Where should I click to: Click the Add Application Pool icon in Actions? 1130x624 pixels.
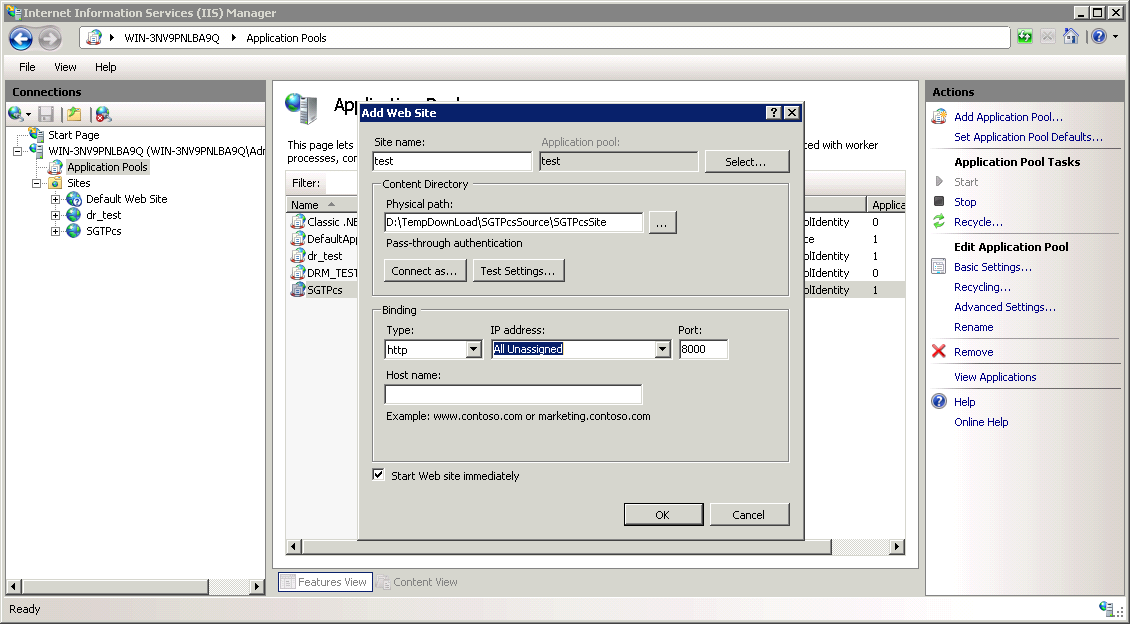[x=938, y=117]
